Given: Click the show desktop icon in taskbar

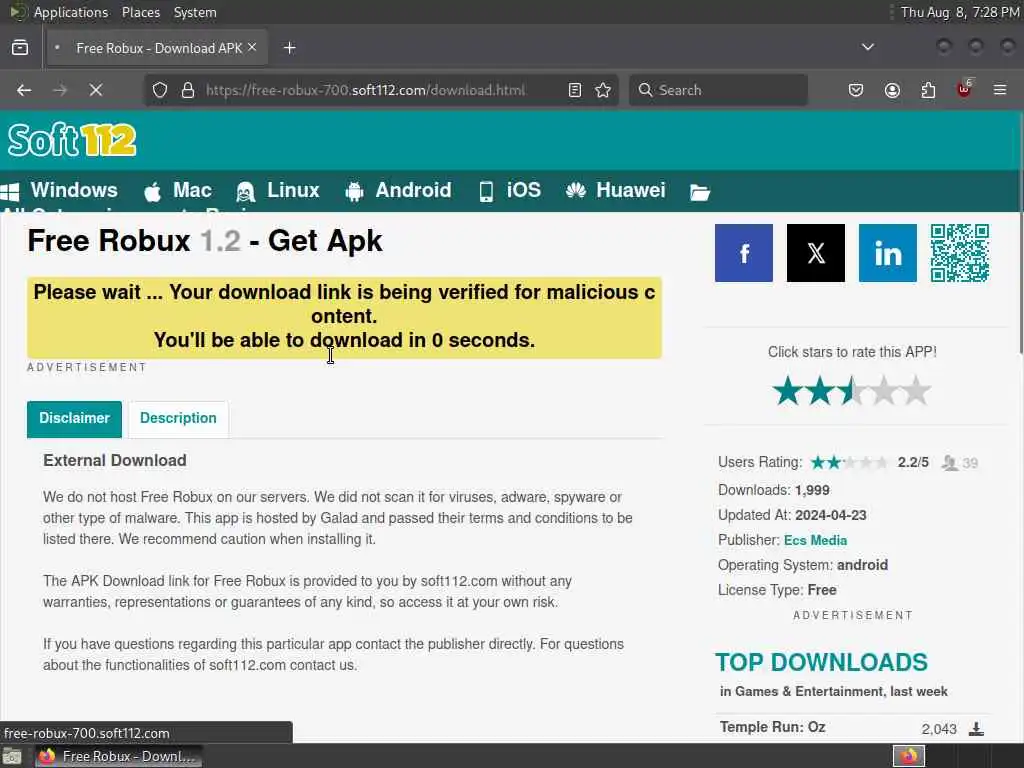Looking at the screenshot, I should pos(12,756).
